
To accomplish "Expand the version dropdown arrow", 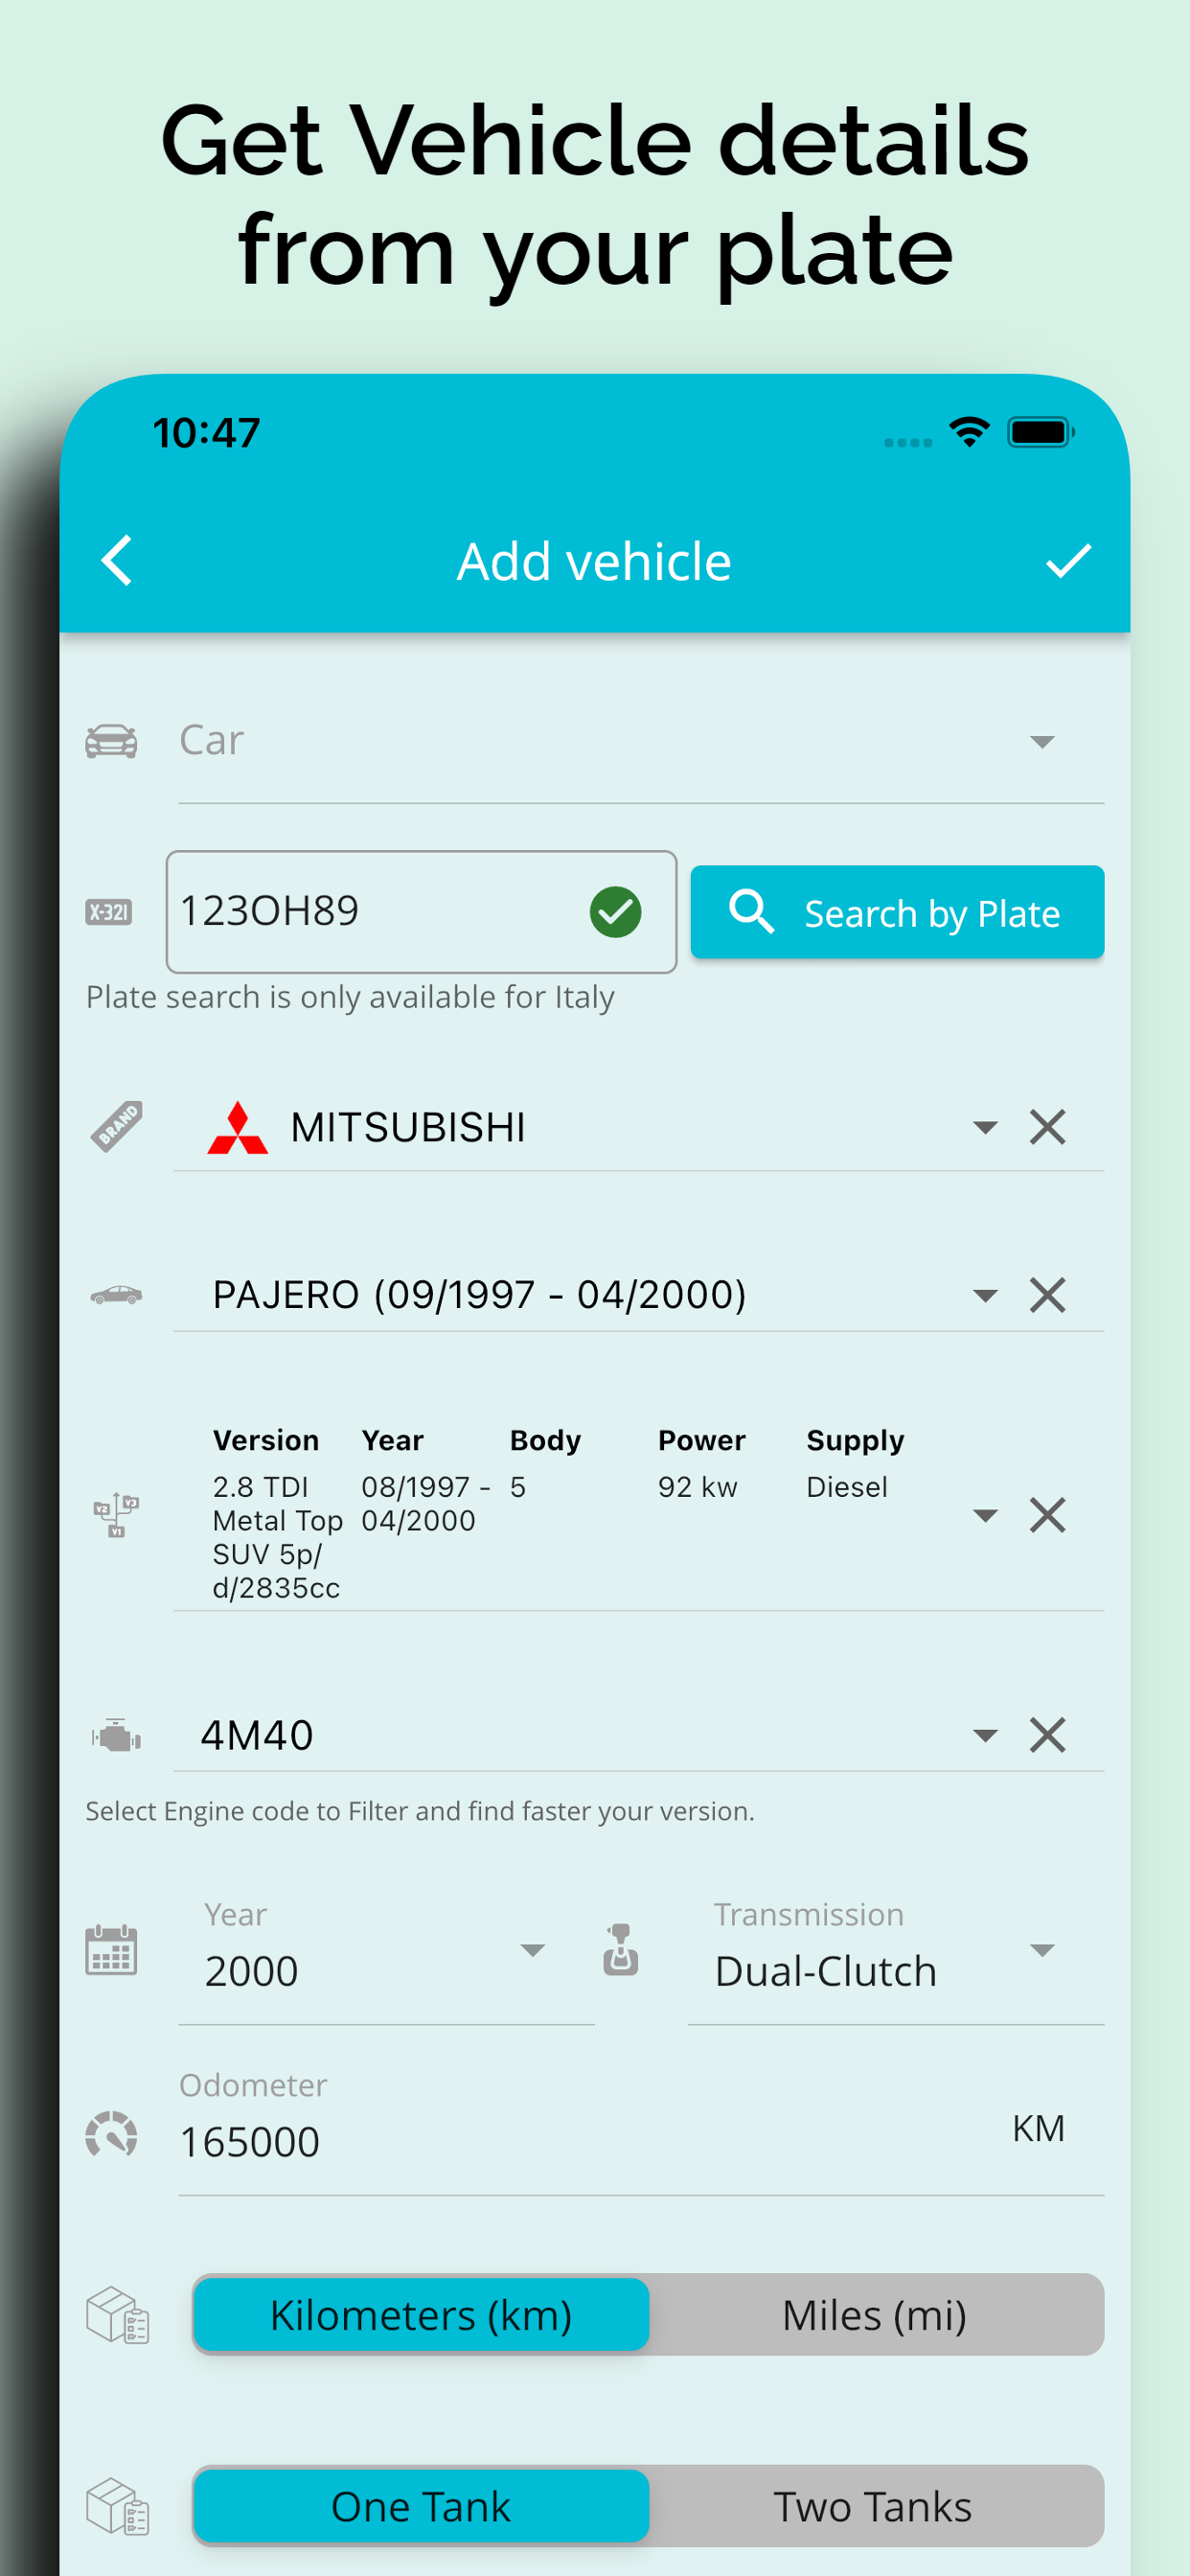I will click(x=985, y=1516).
